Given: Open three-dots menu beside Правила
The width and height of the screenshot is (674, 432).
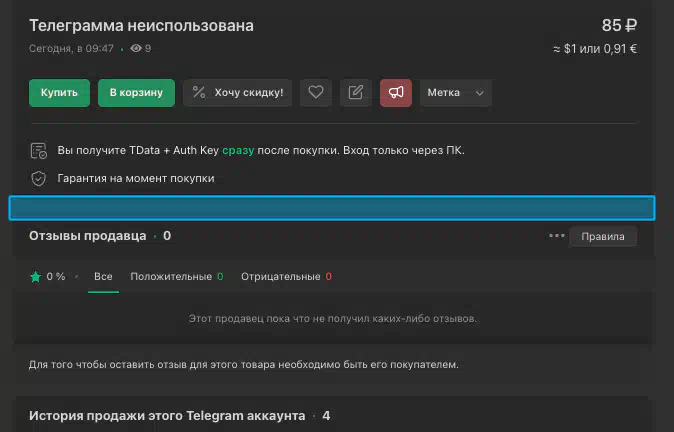Looking at the screenshot, I should point(557,236).
